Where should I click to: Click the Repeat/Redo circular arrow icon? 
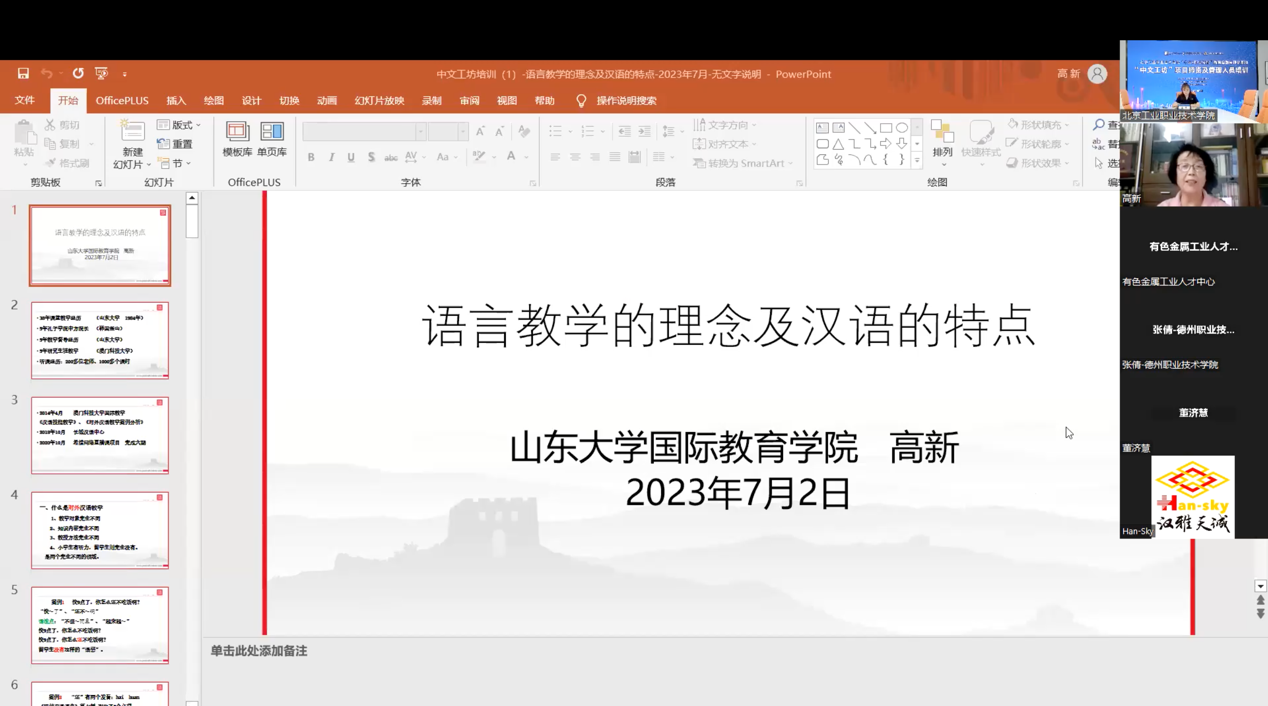click(78, 74)
